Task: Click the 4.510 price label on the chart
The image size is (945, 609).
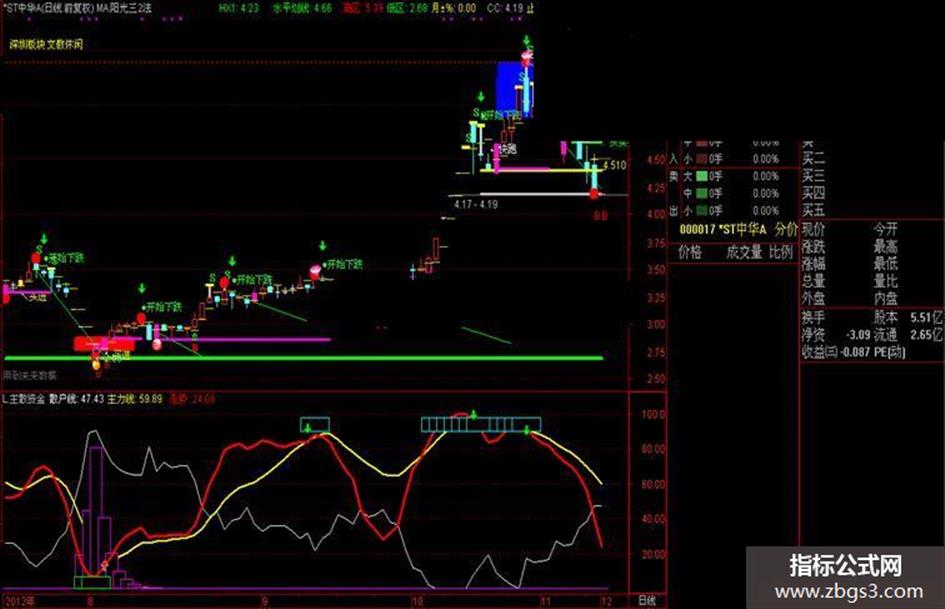Action: click(614, 165)
